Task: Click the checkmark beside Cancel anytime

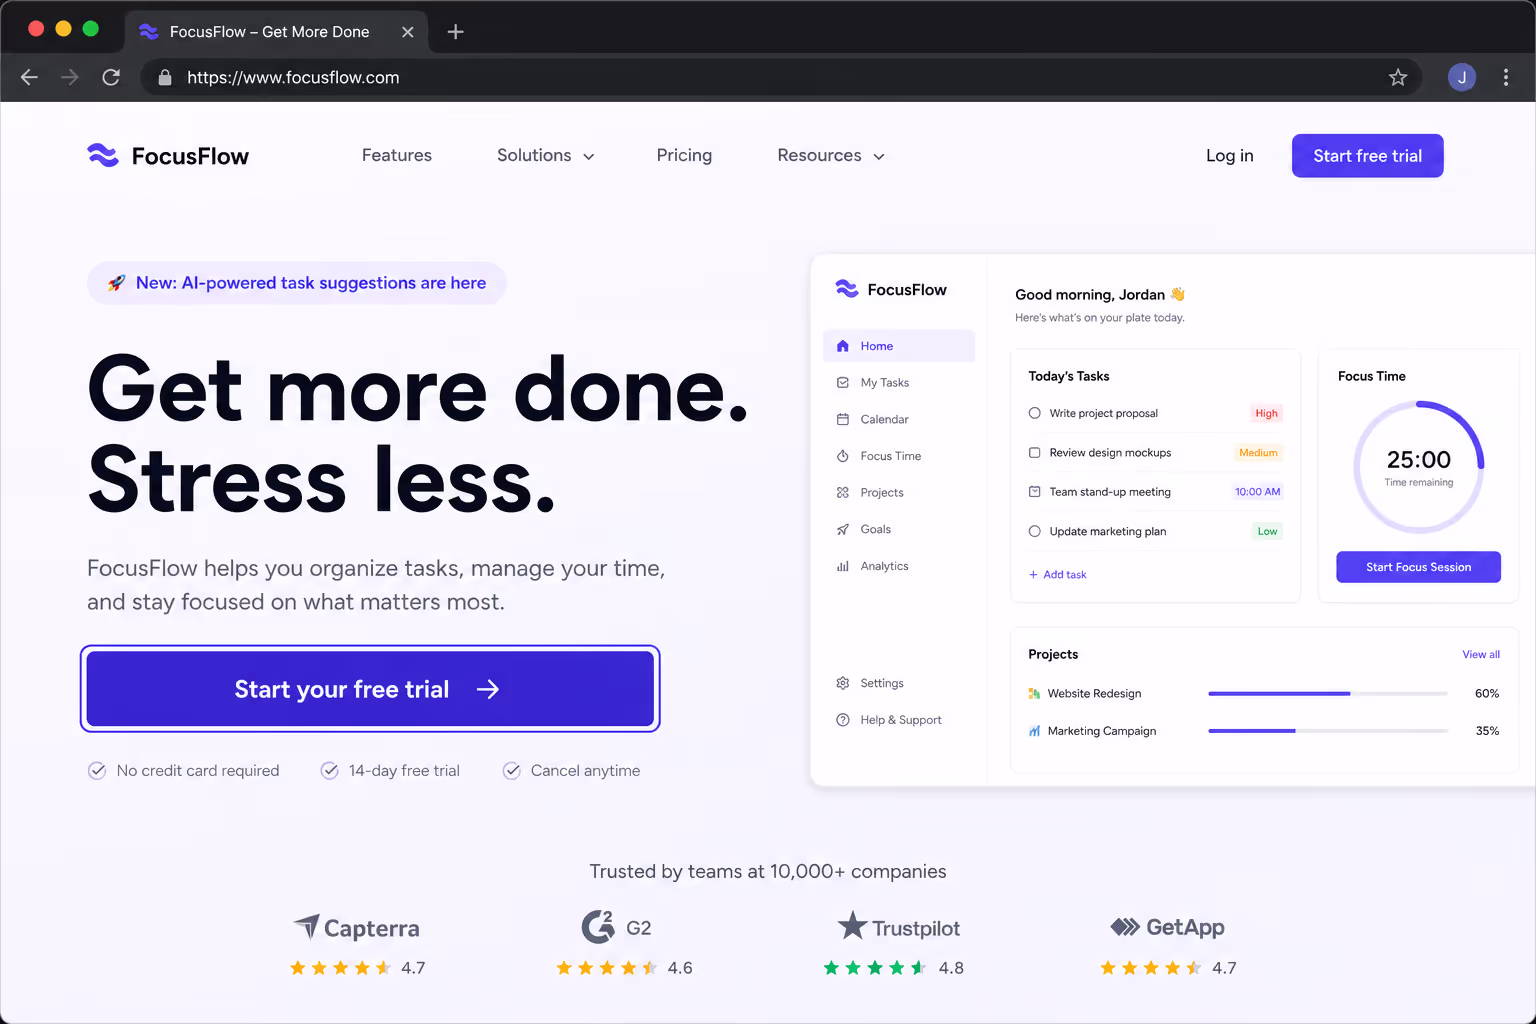Action: pyautogui.click(x=511, y=770)
